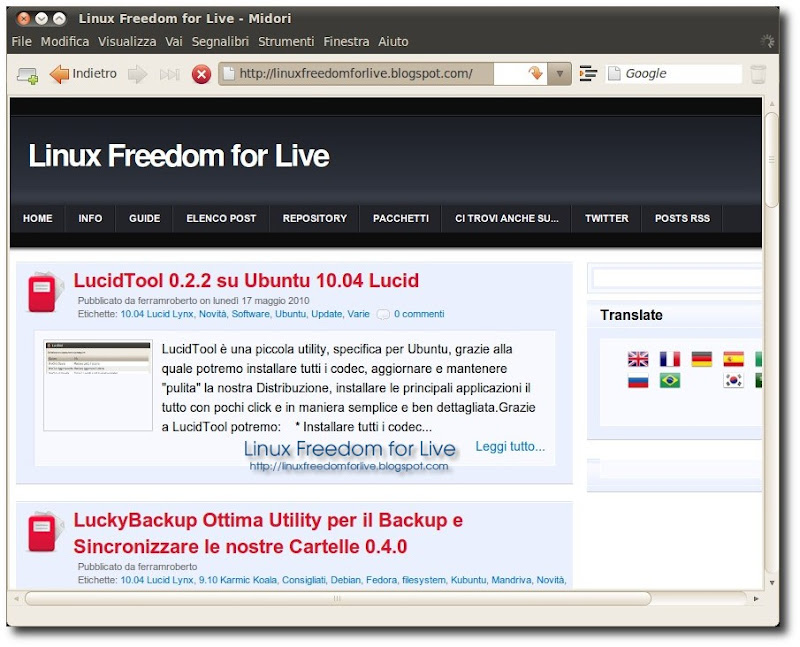The width and height of the screenshot is (800, 647).
Task: Click the 9.10 Karmic Koala label link
Action: (237, 580)
